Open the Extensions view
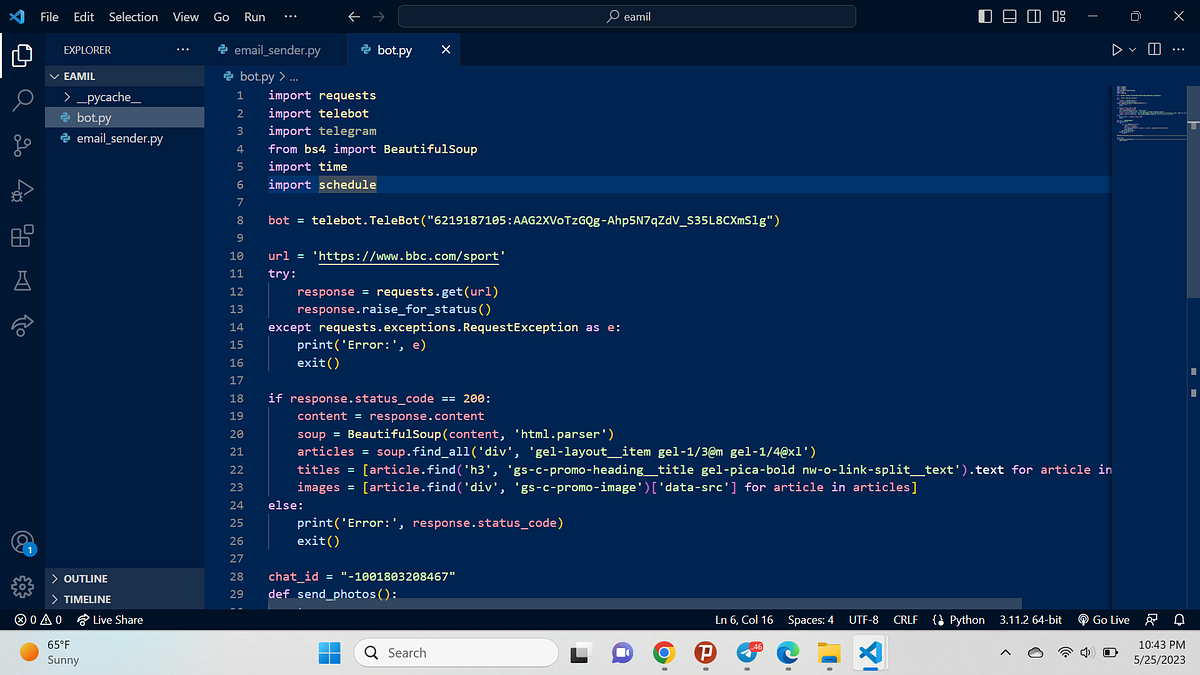This screenshot has width=1200, height=675. click(22, 236)
